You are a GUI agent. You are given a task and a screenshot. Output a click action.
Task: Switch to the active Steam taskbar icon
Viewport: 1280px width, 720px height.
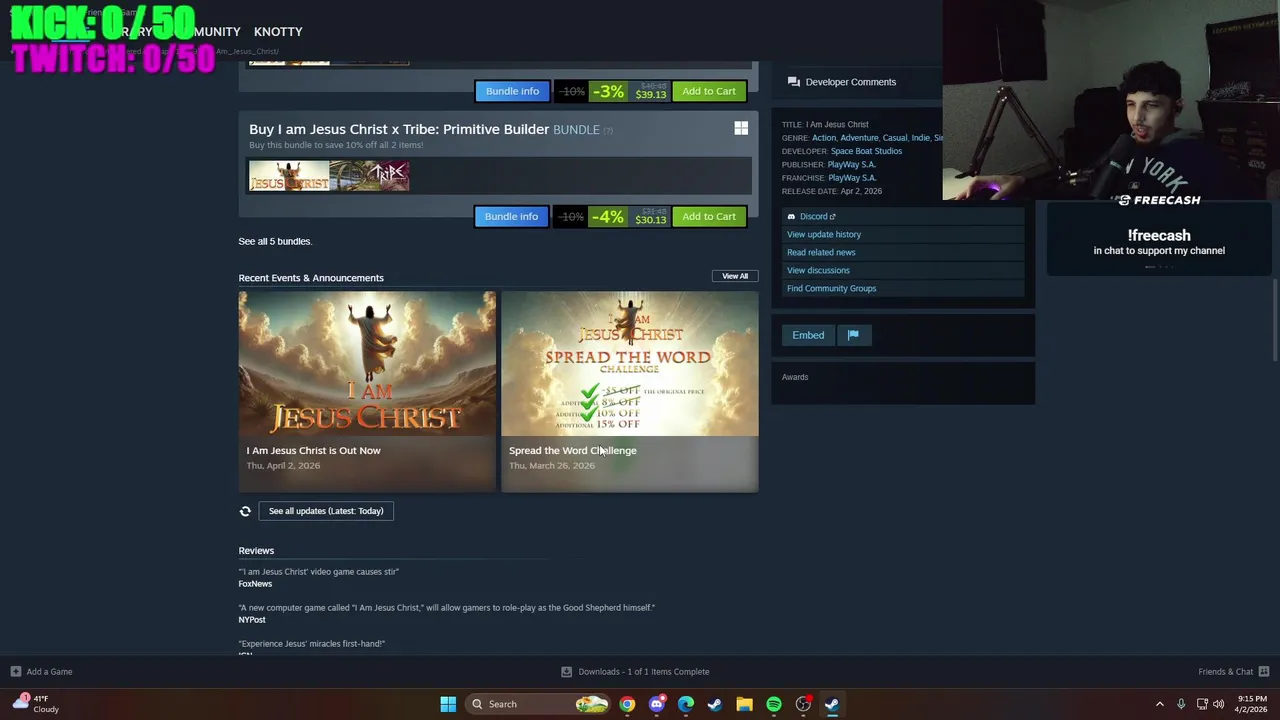pyautogui.click(x=832, y=704)
